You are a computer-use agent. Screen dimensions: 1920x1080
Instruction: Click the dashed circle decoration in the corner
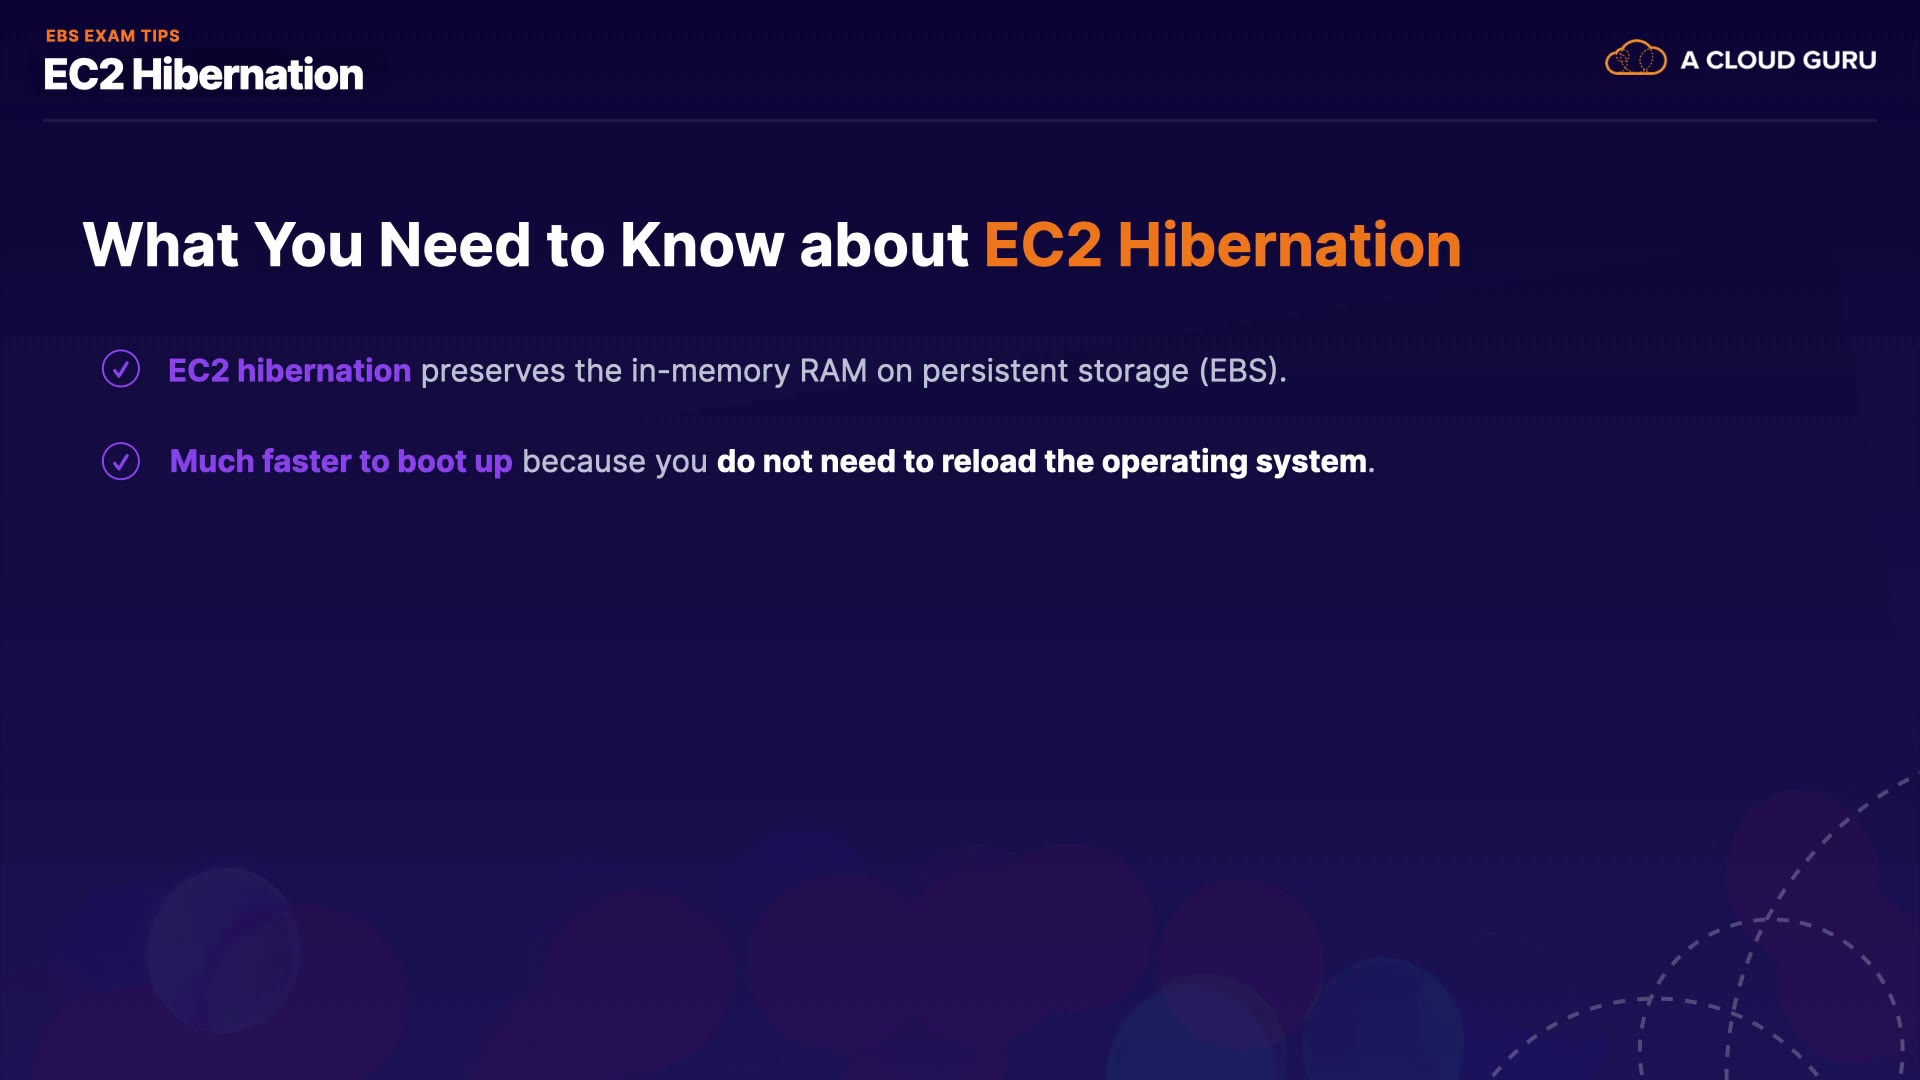coord(1770,990)
